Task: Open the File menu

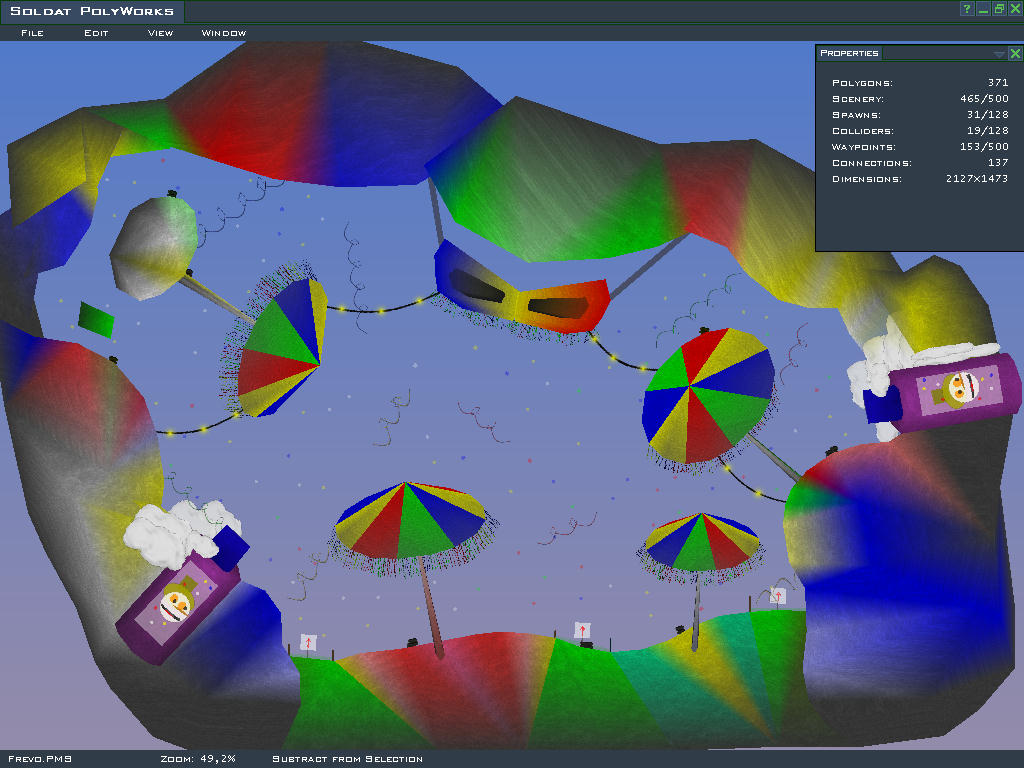Action: pos(32,33)
